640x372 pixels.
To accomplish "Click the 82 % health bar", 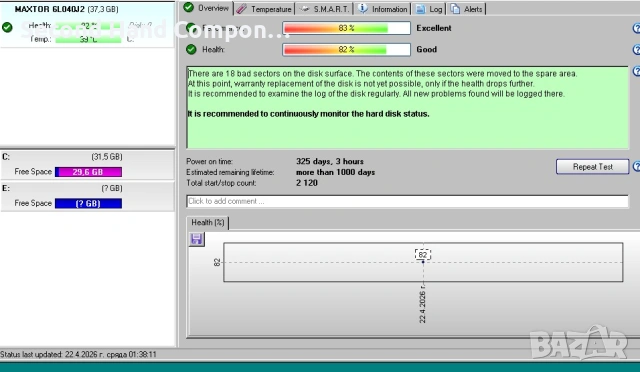I will 346,49.
